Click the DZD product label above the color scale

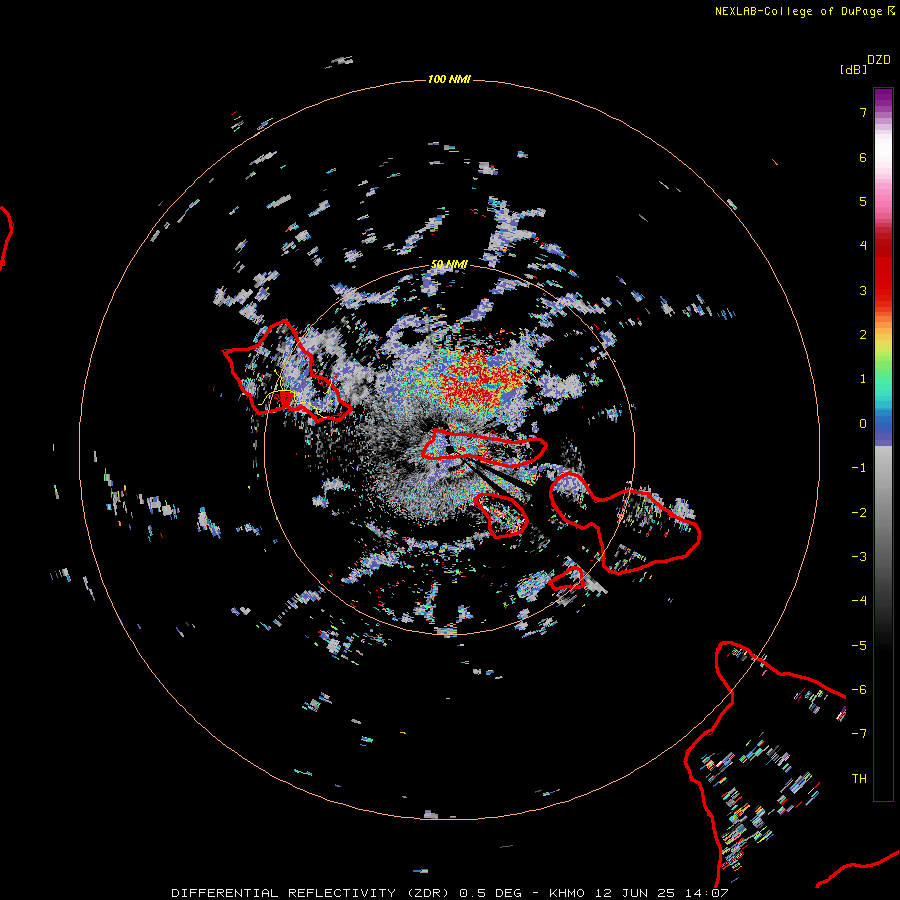[x=879, y=60]
